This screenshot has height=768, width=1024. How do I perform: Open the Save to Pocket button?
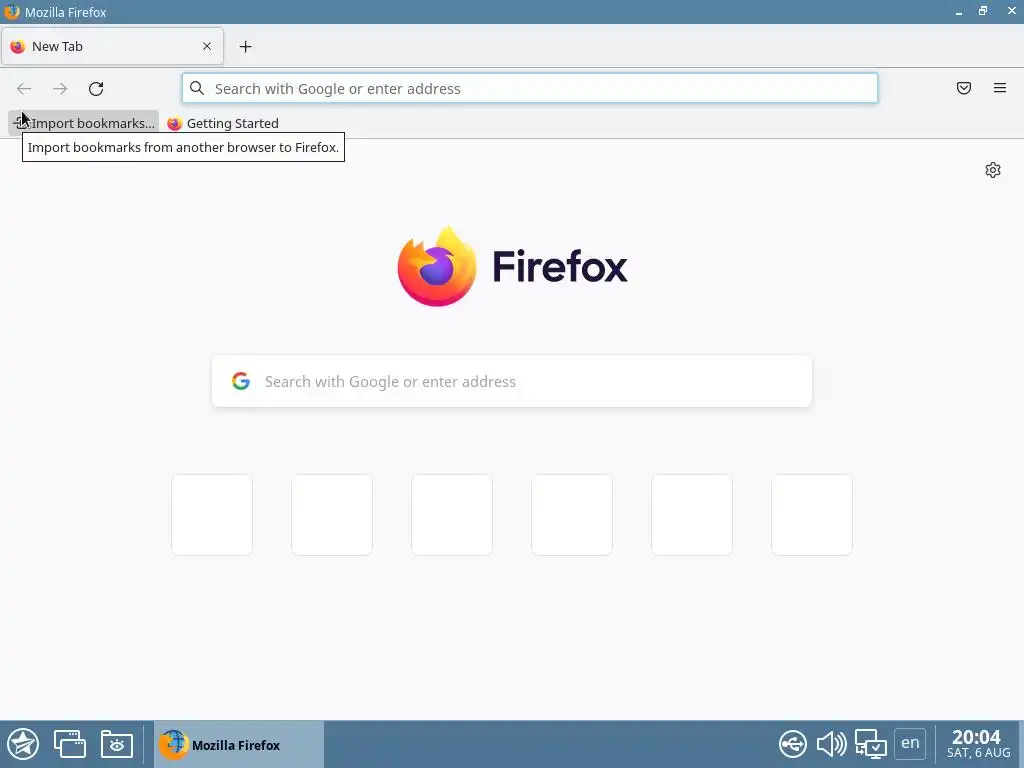[x=964, y=88]
